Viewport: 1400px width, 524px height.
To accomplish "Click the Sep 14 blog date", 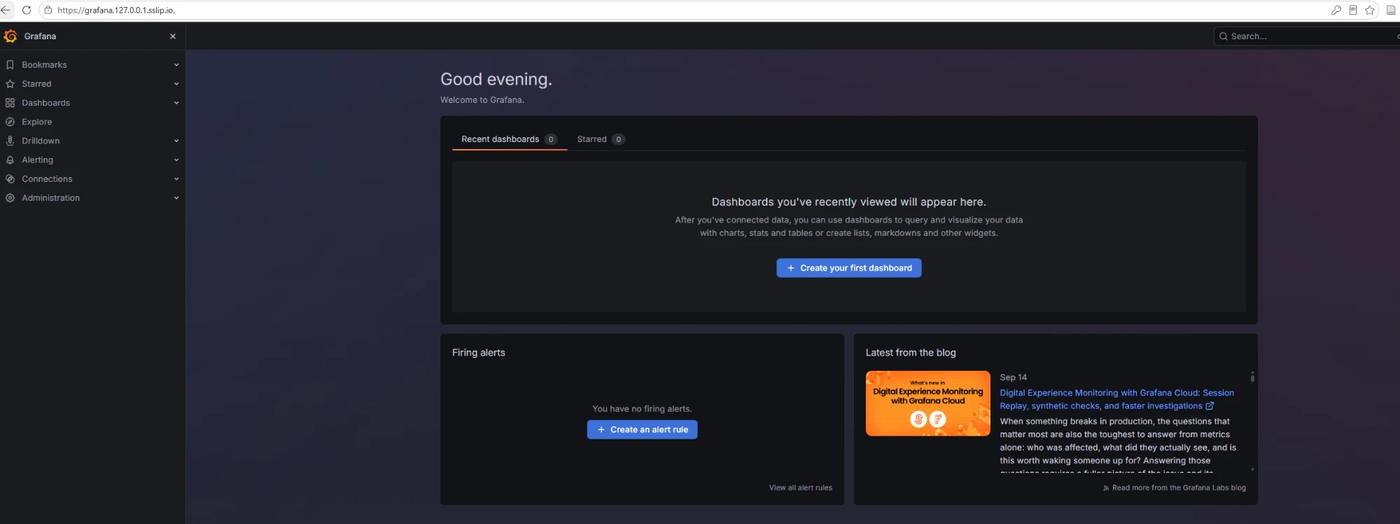I will pos(1013,377).
